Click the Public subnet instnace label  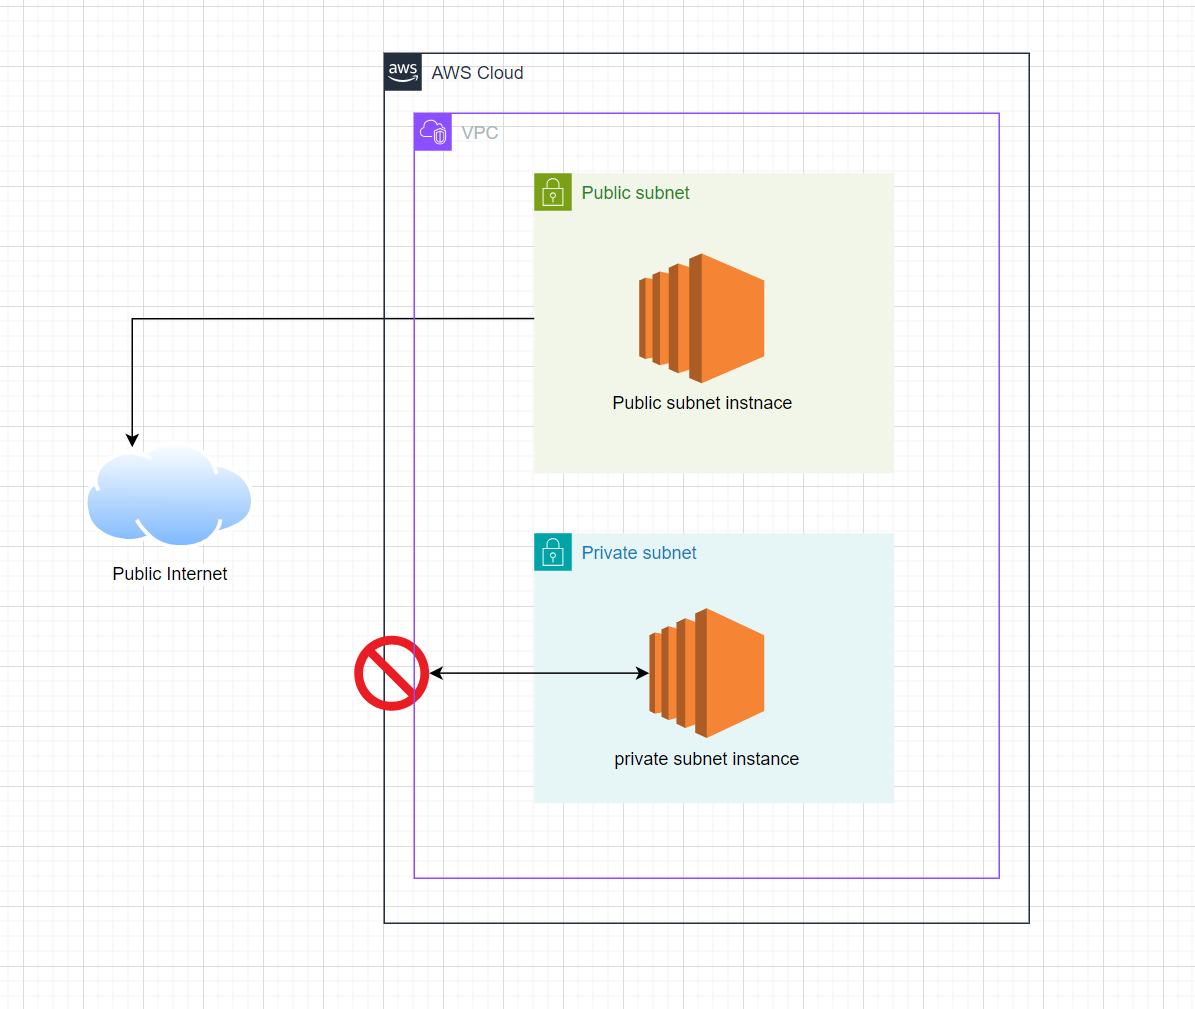point(701,403)
